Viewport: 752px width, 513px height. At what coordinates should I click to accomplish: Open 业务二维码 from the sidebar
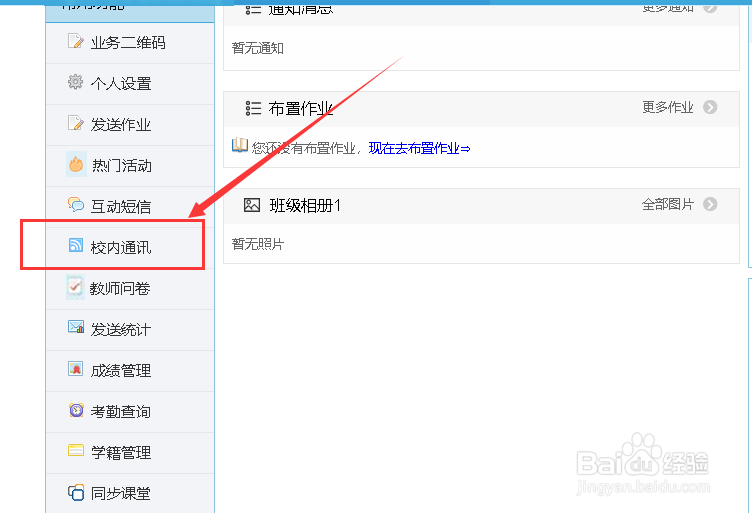pyautogui.click(x=130, y=43)
